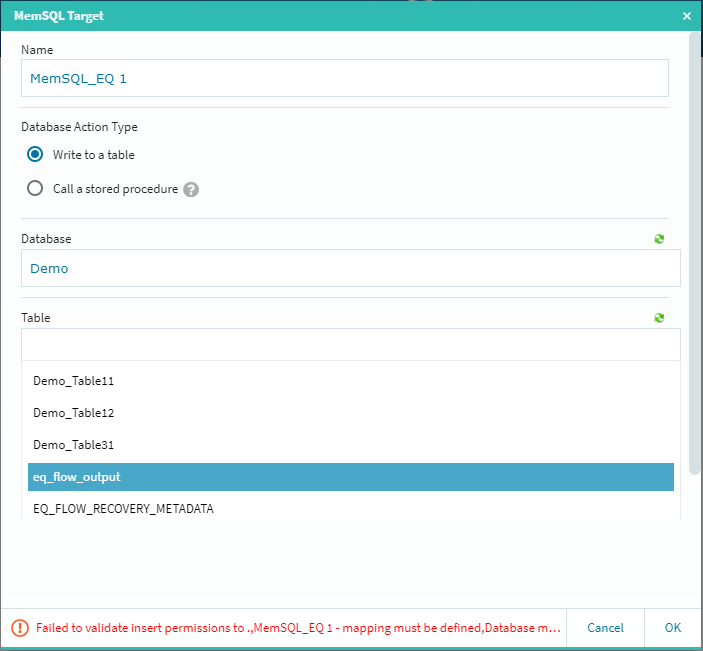Click the Cancel button
The image size is (703, 651).
coord(605,628)
